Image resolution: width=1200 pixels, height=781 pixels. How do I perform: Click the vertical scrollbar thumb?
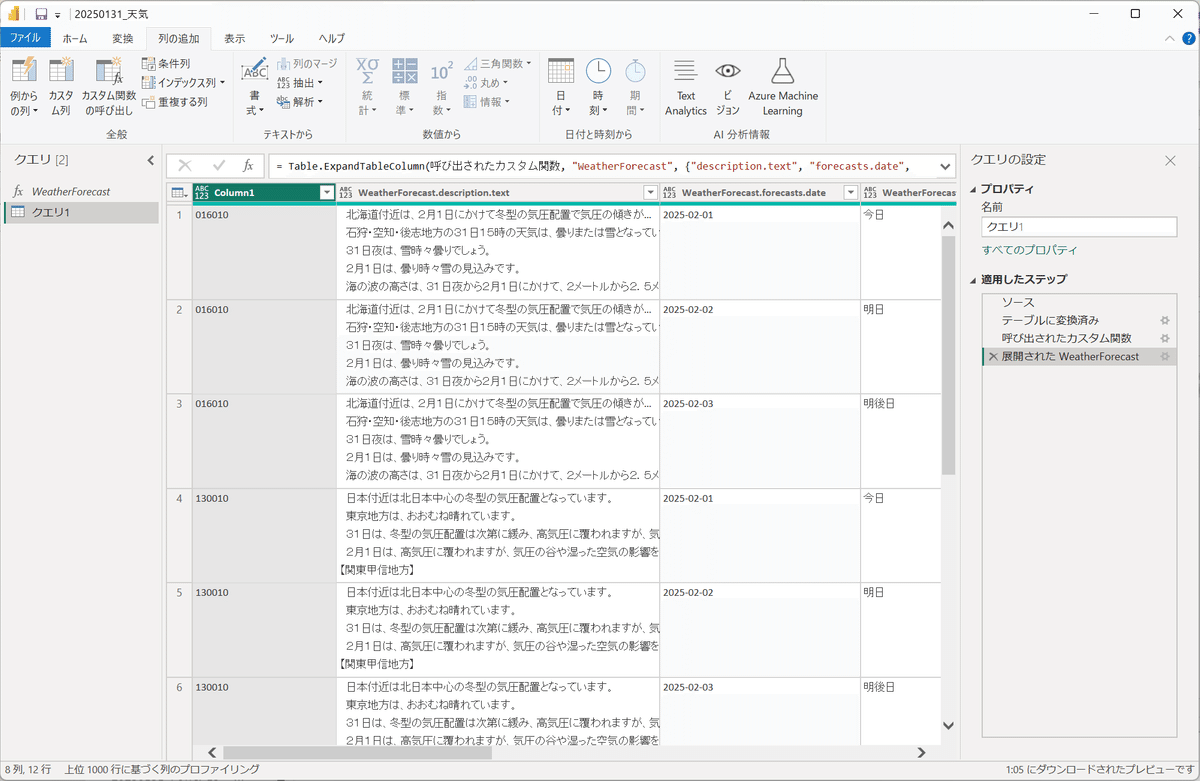(949, 355)
